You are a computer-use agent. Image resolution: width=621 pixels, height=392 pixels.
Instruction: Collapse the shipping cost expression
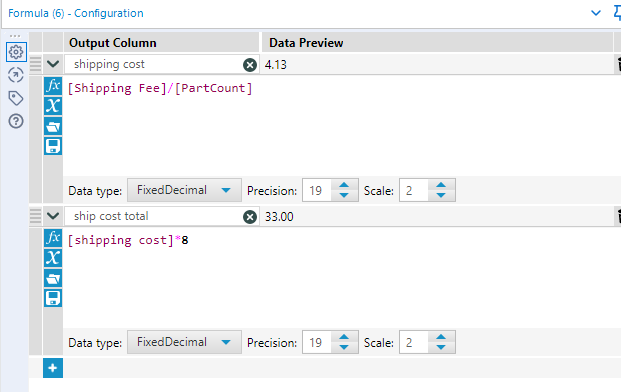tap(53, 64)
